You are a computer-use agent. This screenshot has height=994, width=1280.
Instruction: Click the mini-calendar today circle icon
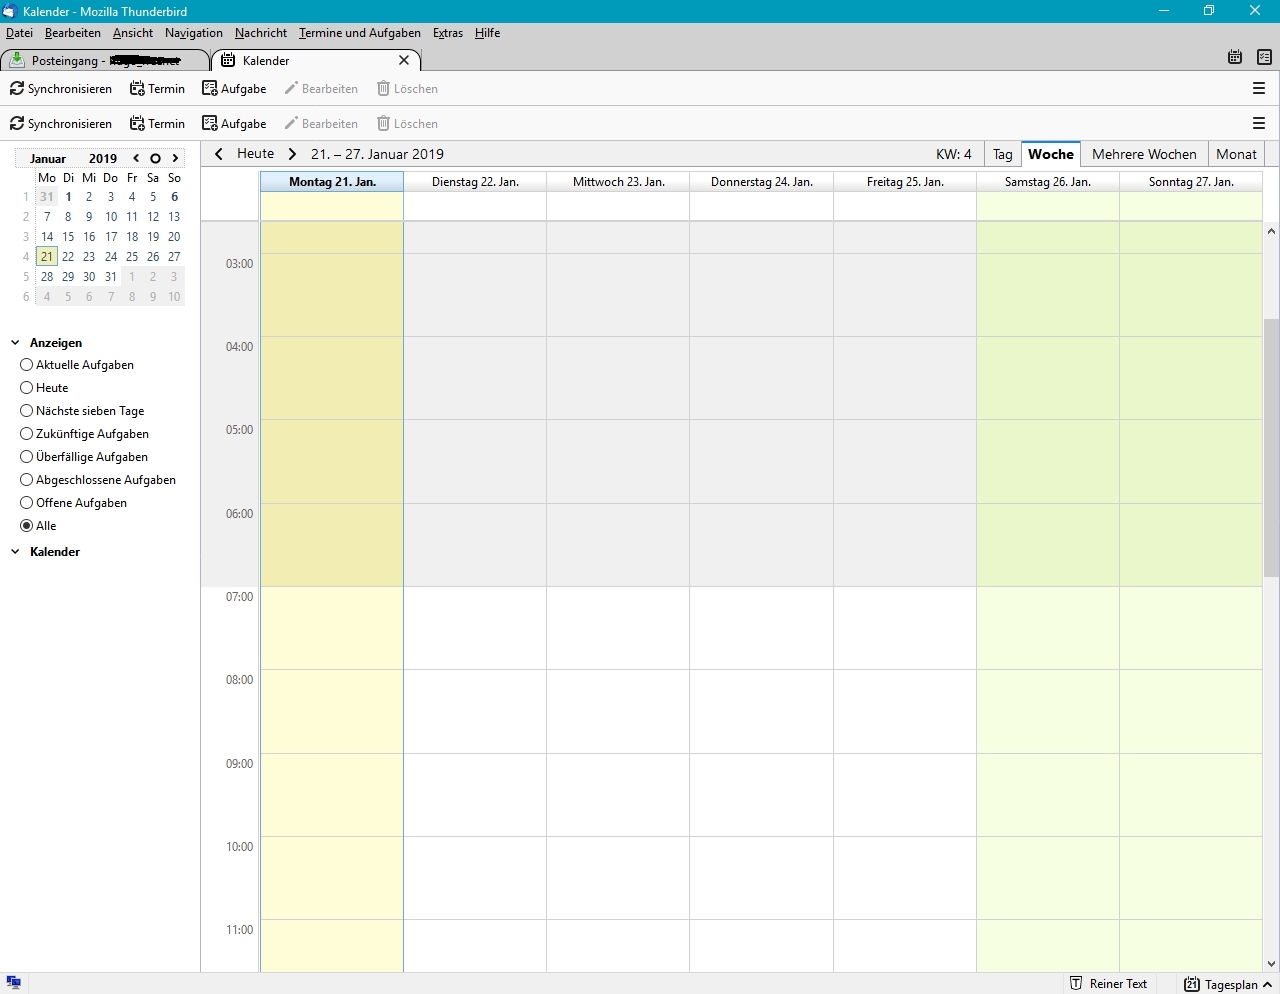pyautogui.click(x=155, y=158)
